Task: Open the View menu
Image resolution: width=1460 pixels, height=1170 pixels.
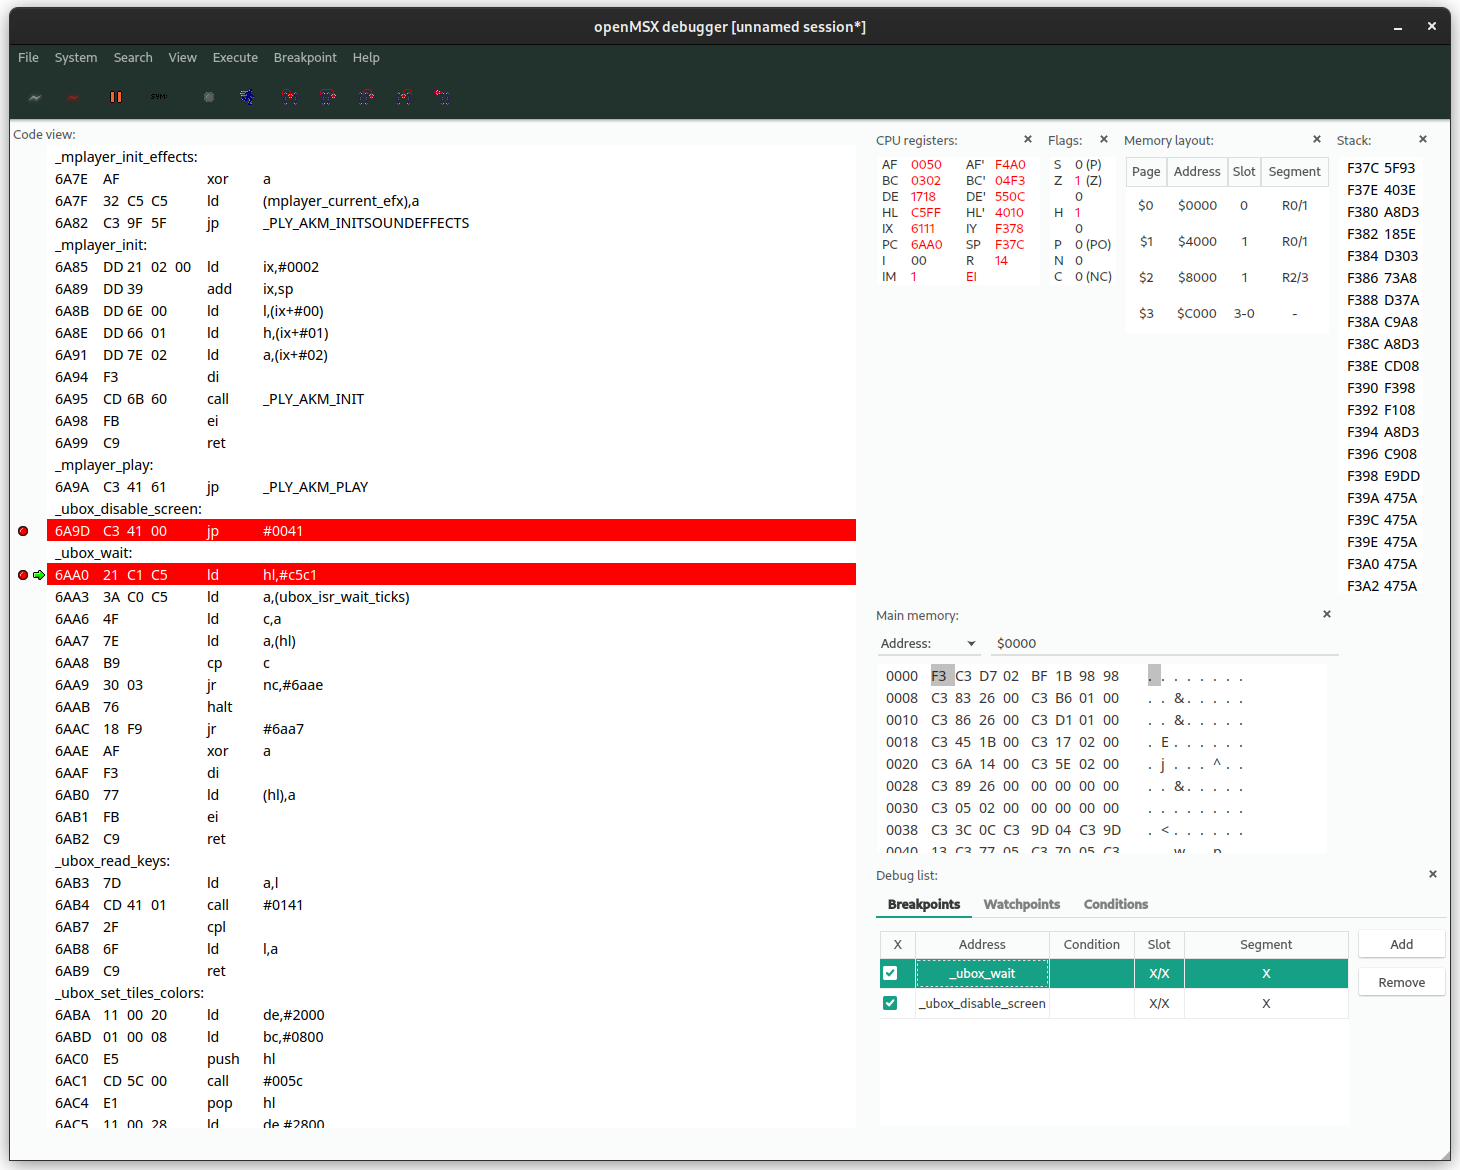Action: [x=183, y=57]
